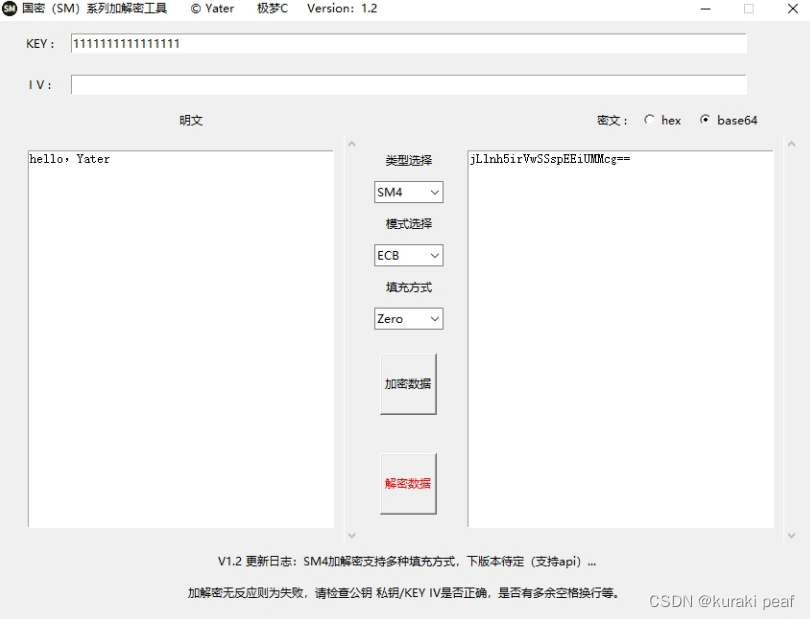Open the Zero padding method dropdown
This screenshot has width=810, height=619.
[409, 319]
